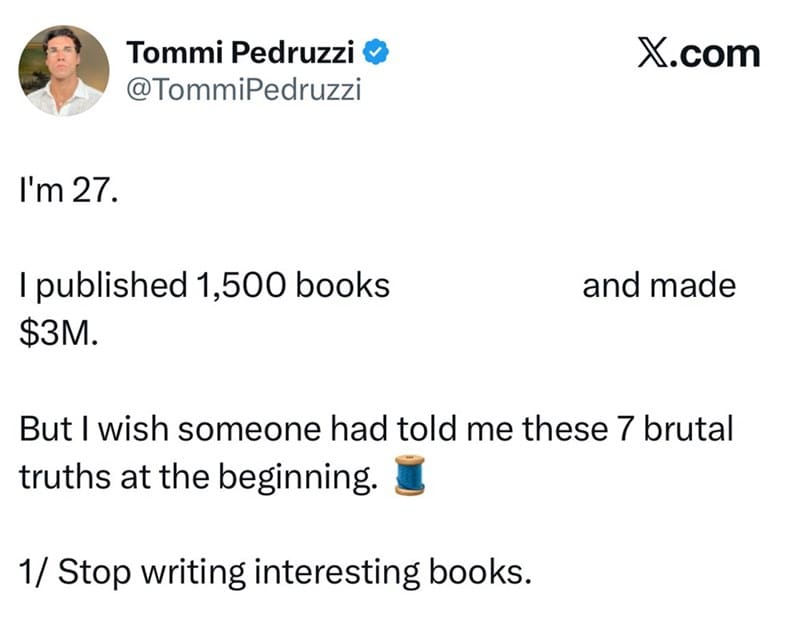The height and width of the screenshot is (617, 800).
Task: Click the blue verified checkmark badge
Action: [x=376, y=52]
